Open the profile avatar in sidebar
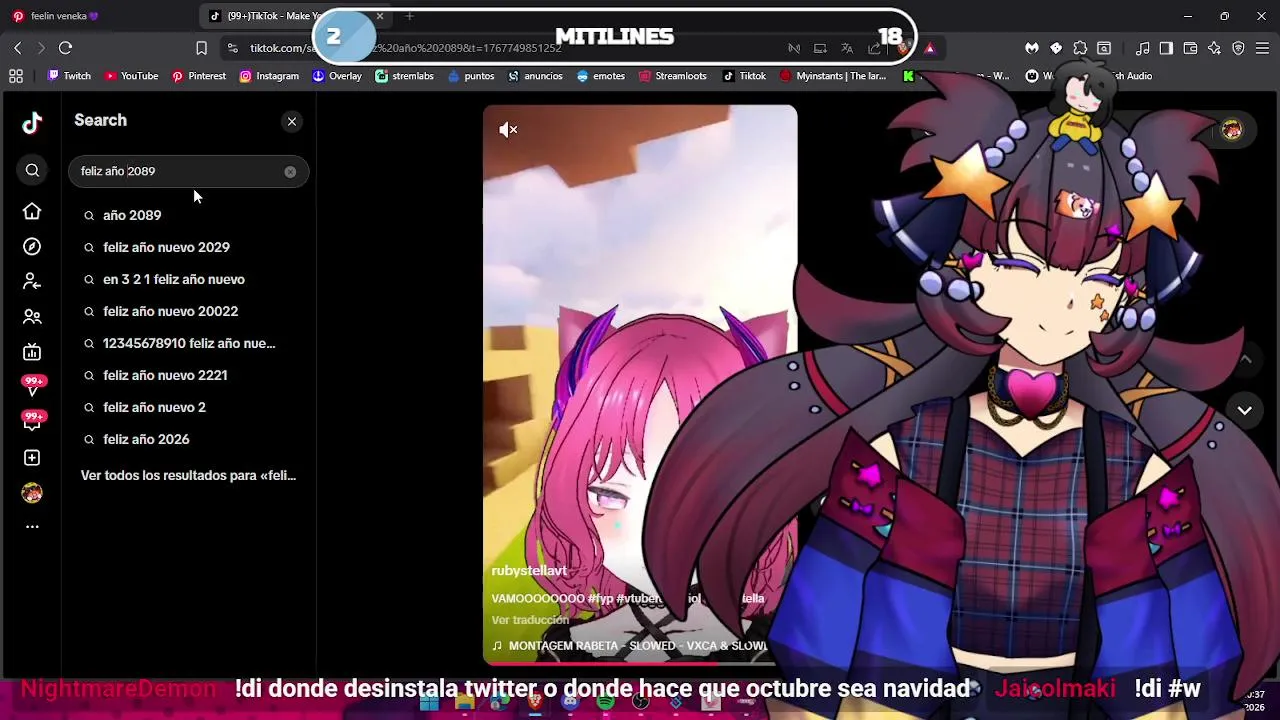 32,493
